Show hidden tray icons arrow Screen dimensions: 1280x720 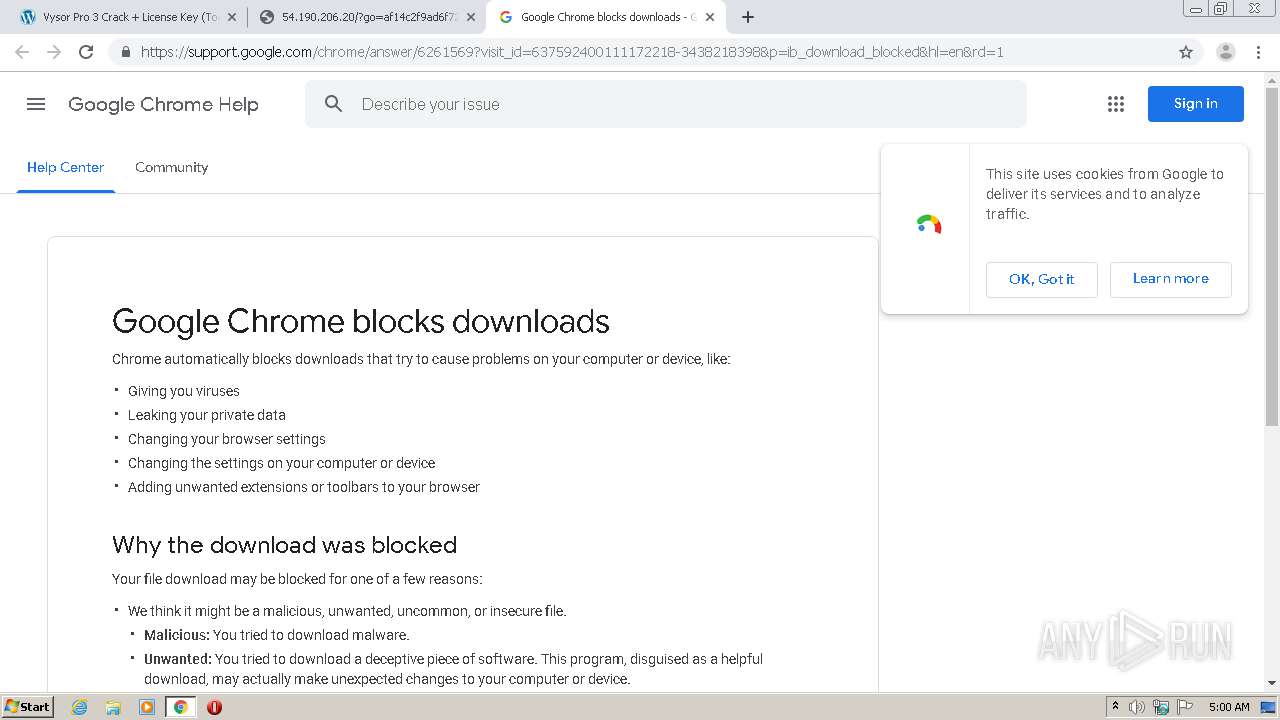1115,707
